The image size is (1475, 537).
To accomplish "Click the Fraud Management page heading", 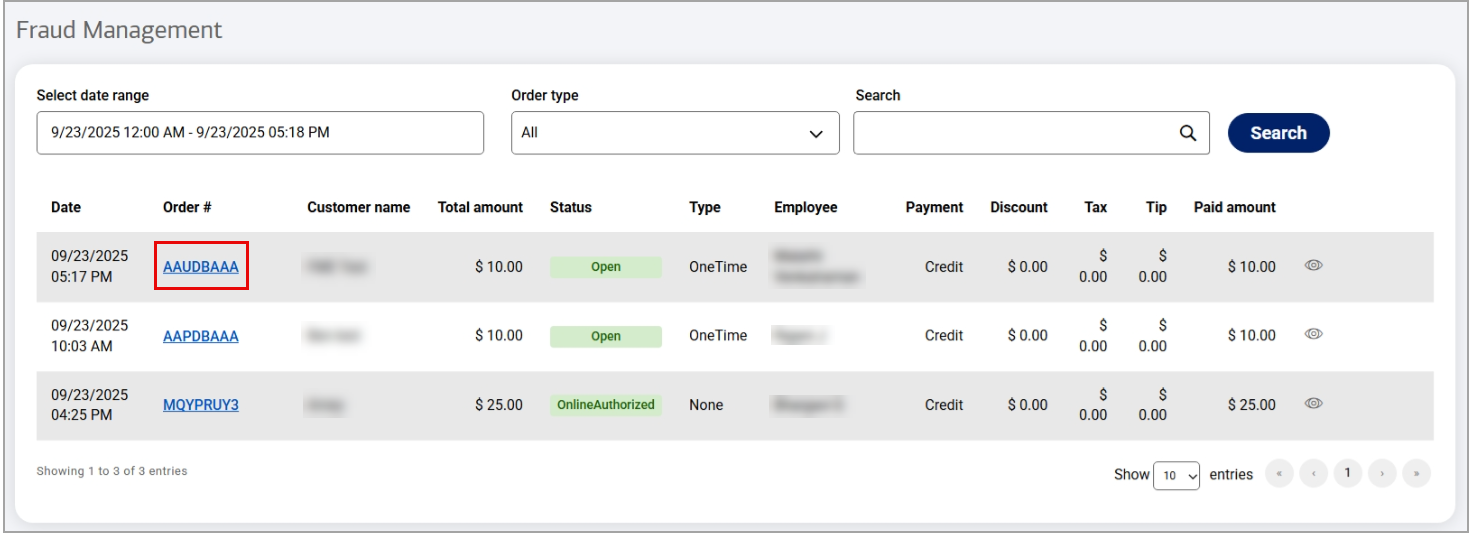I will 119,30.
